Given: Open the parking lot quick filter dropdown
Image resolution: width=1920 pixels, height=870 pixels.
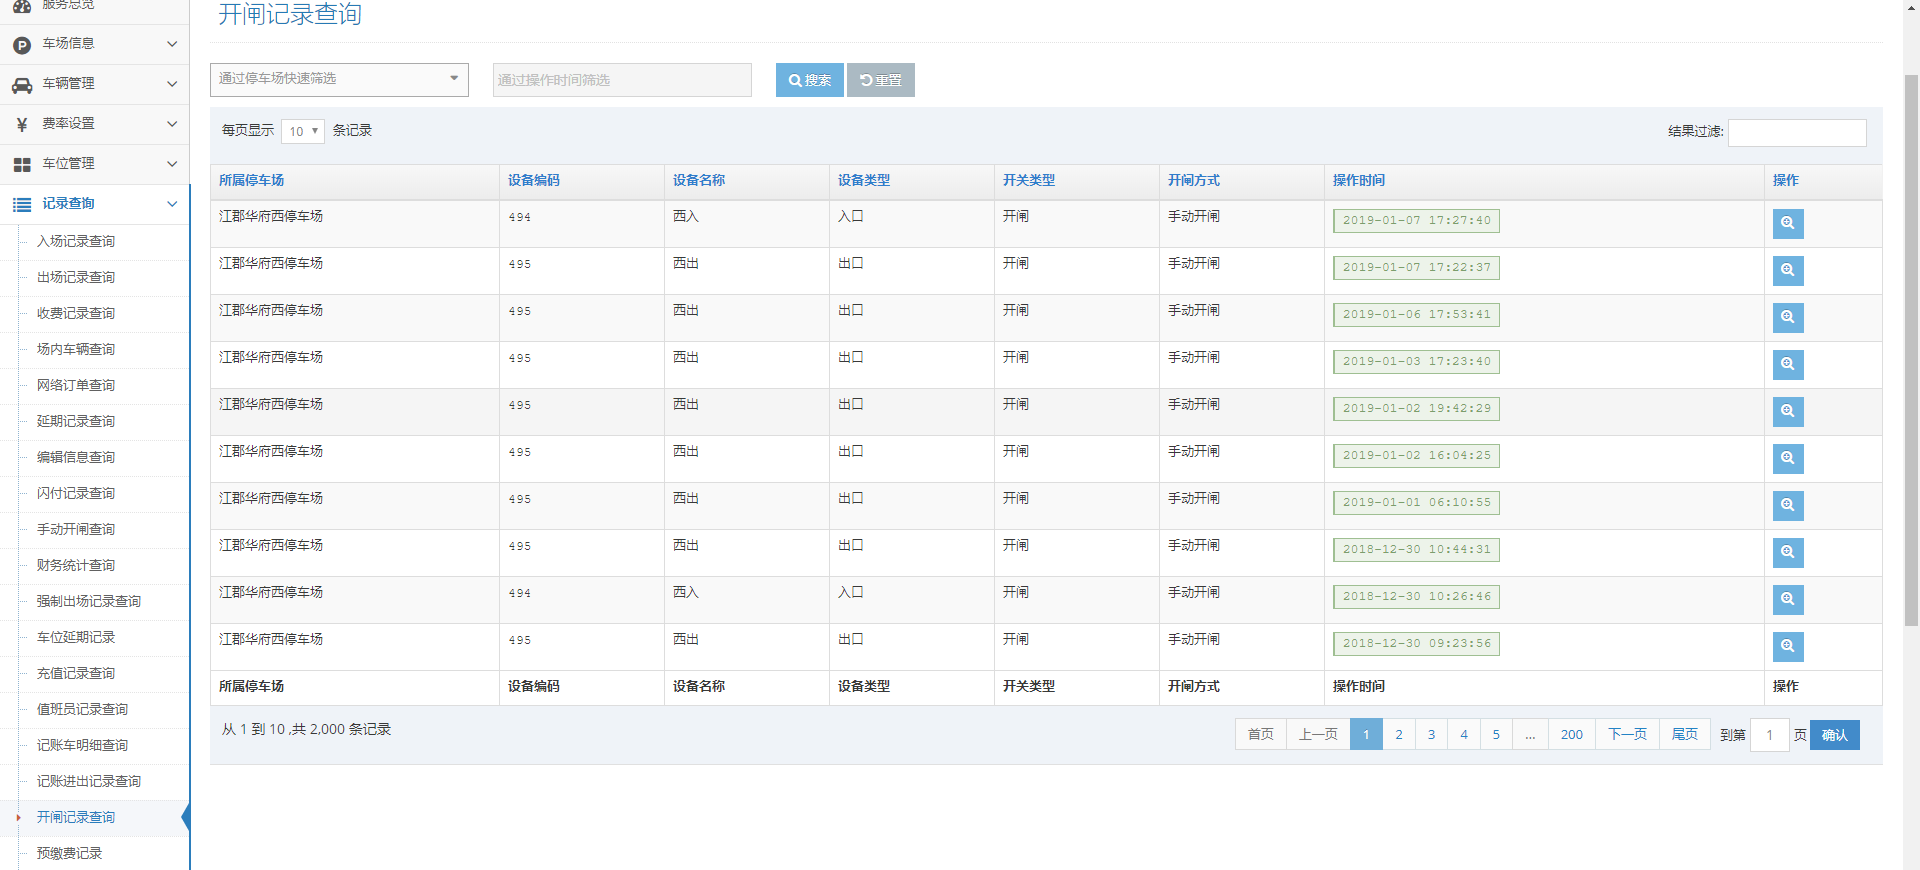Looking at the screenshot, I should (339, 79).
